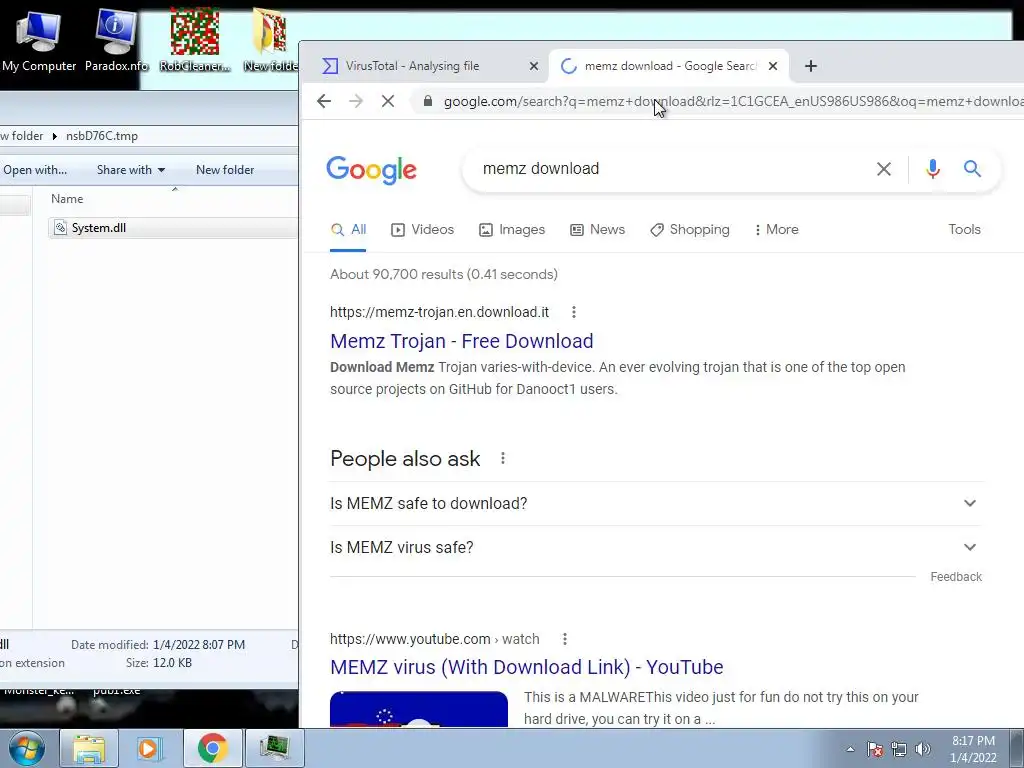The width and height of the screenshot is (1024, 768).
Task: Clear the Google search box
Action: click(884, 169)
